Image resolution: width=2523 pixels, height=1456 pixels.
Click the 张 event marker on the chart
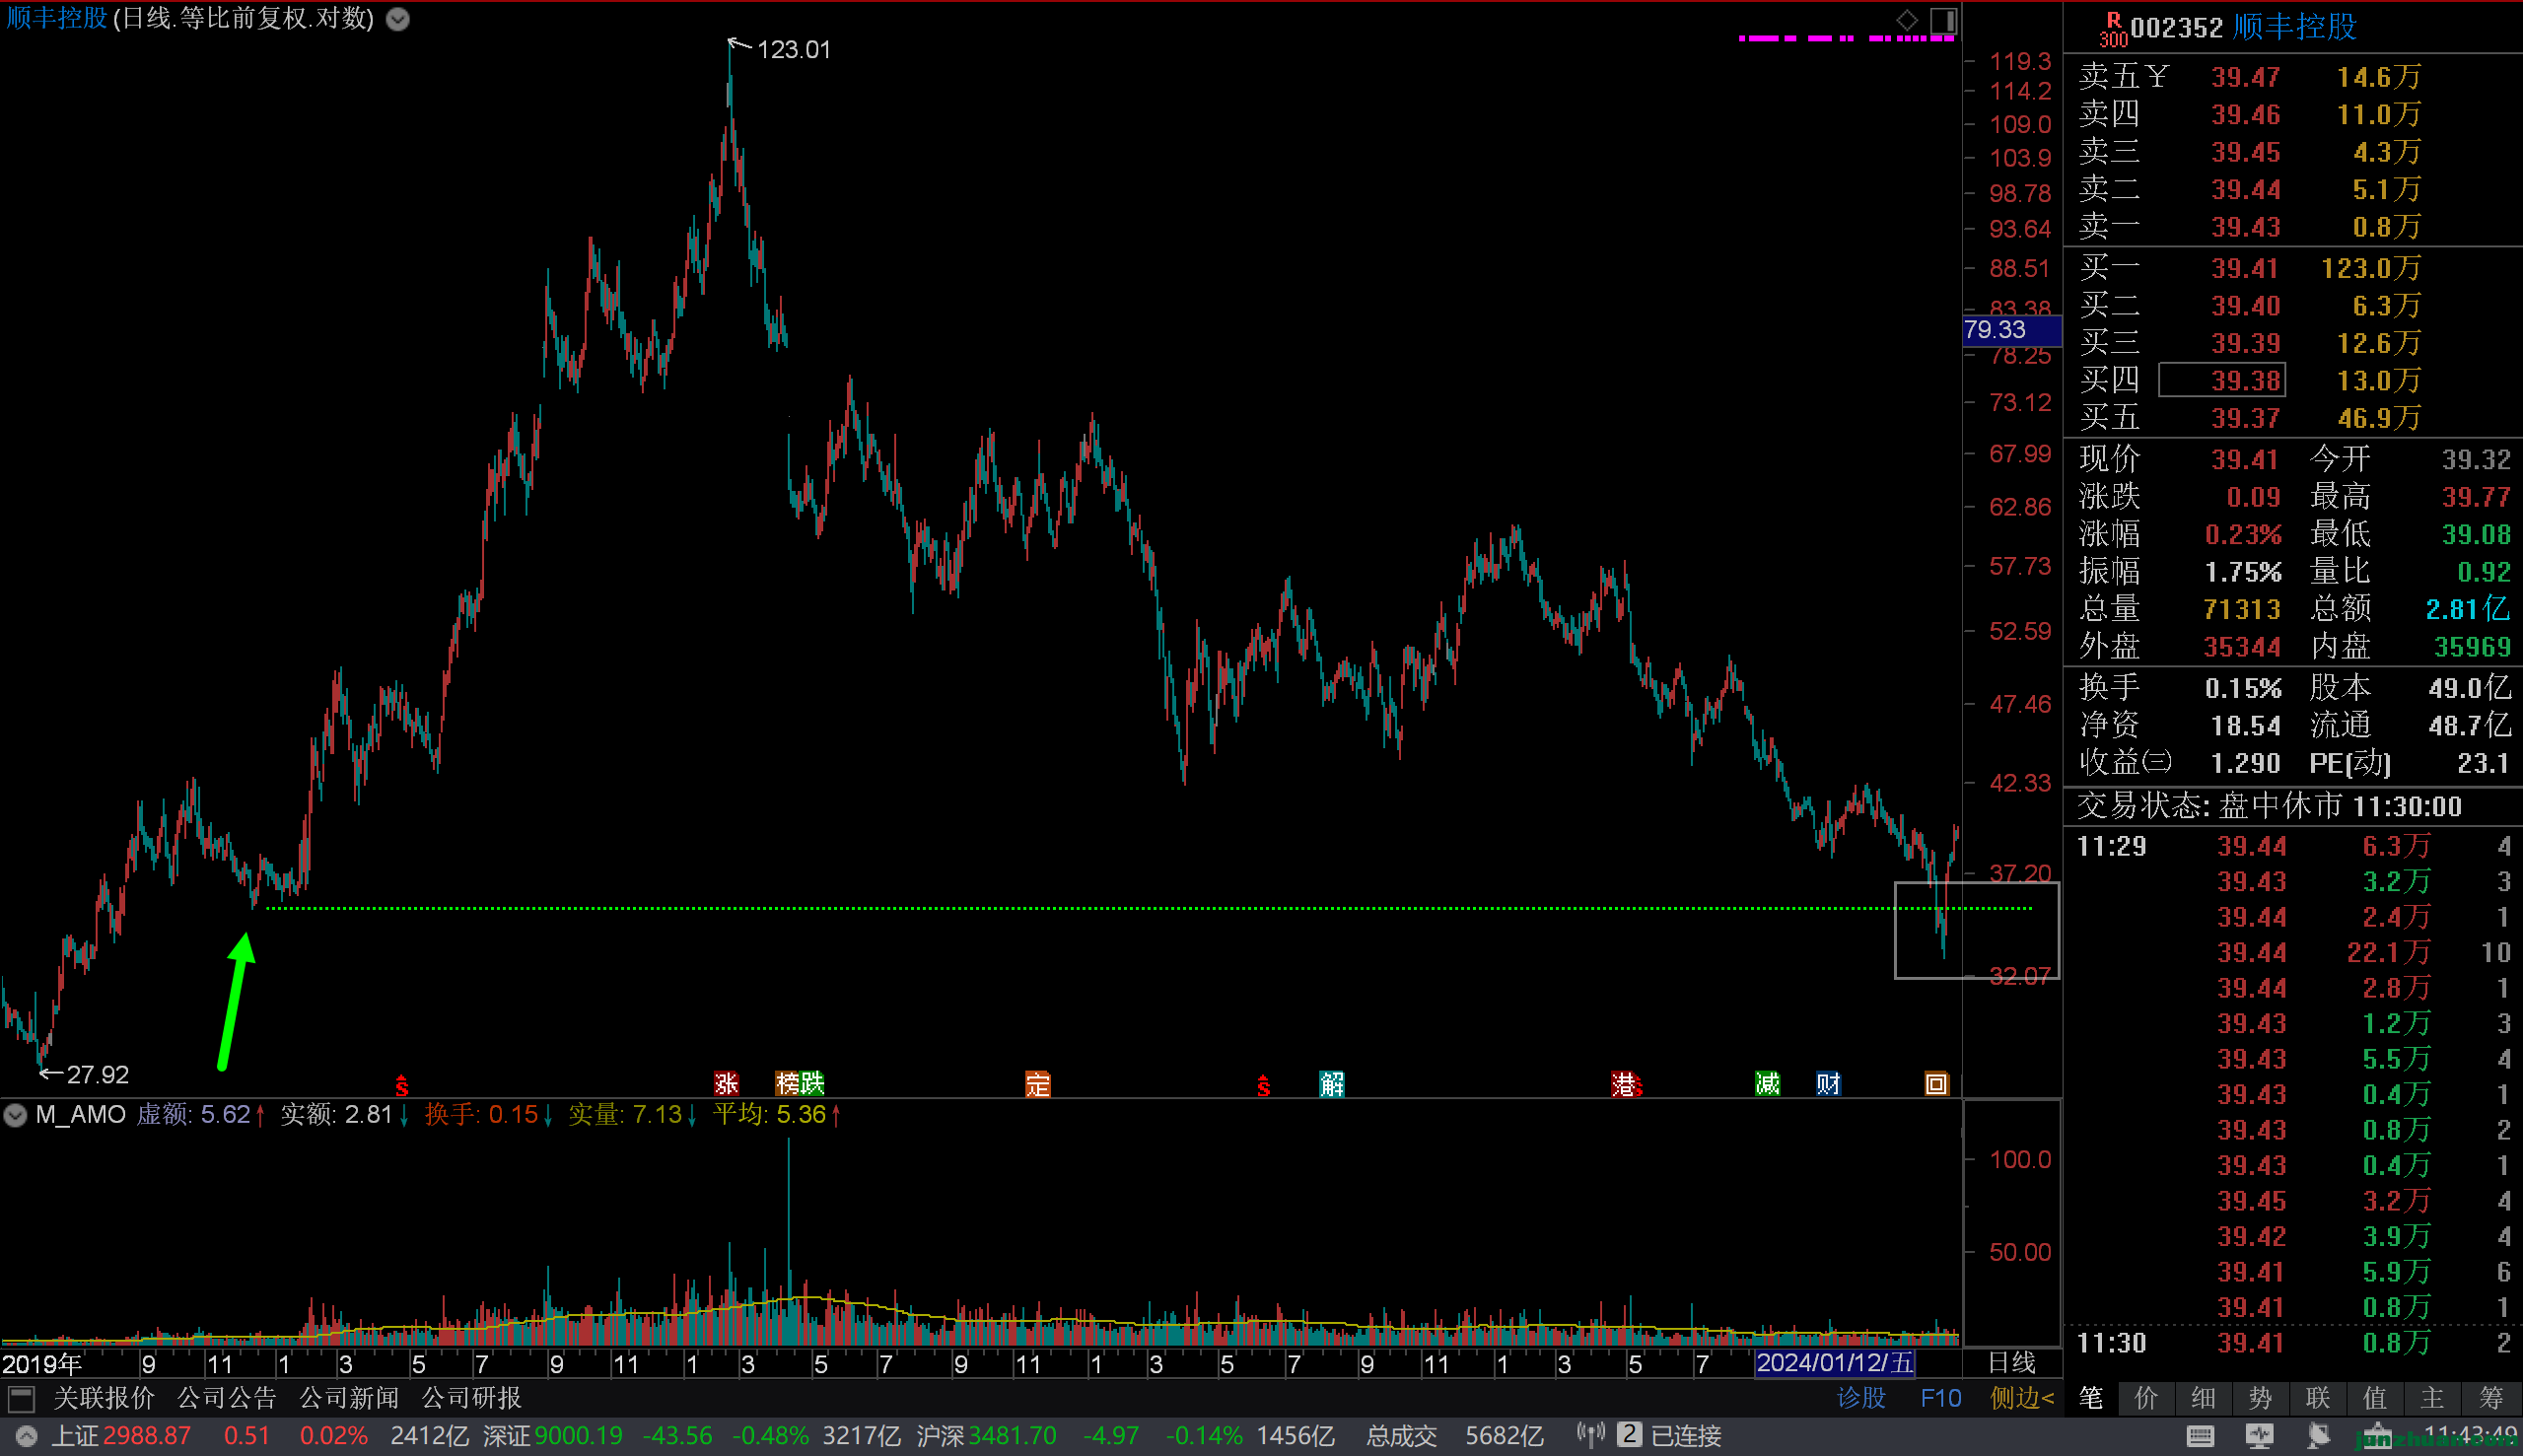pos(726,1083)
